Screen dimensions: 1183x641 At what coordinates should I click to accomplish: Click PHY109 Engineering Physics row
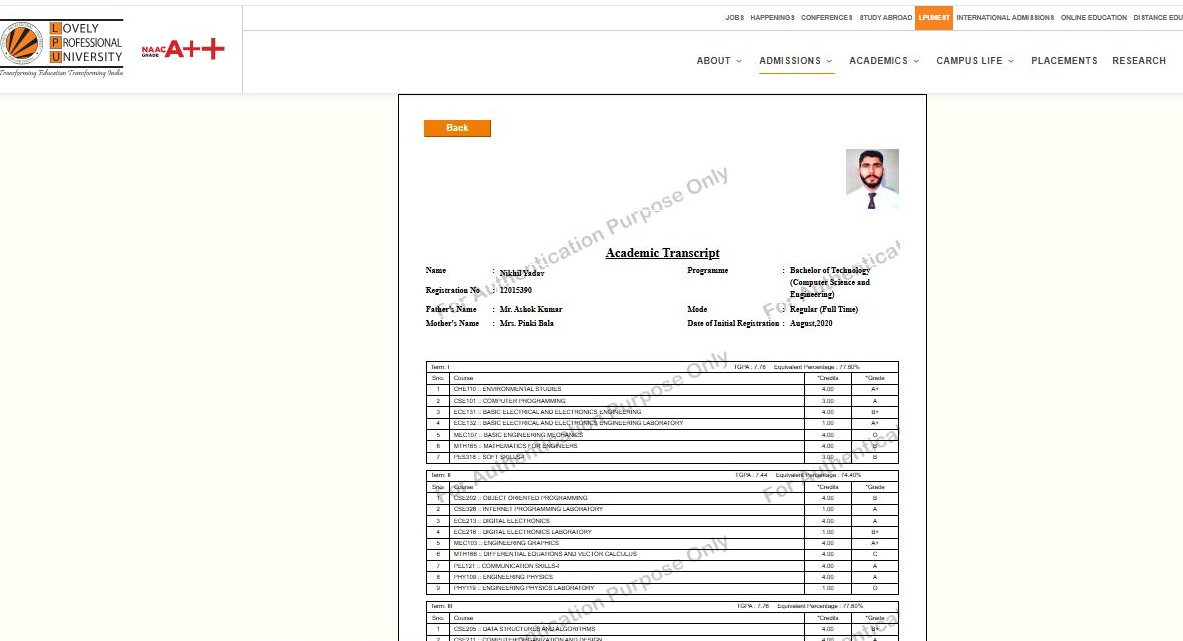(x=662, y=577)
